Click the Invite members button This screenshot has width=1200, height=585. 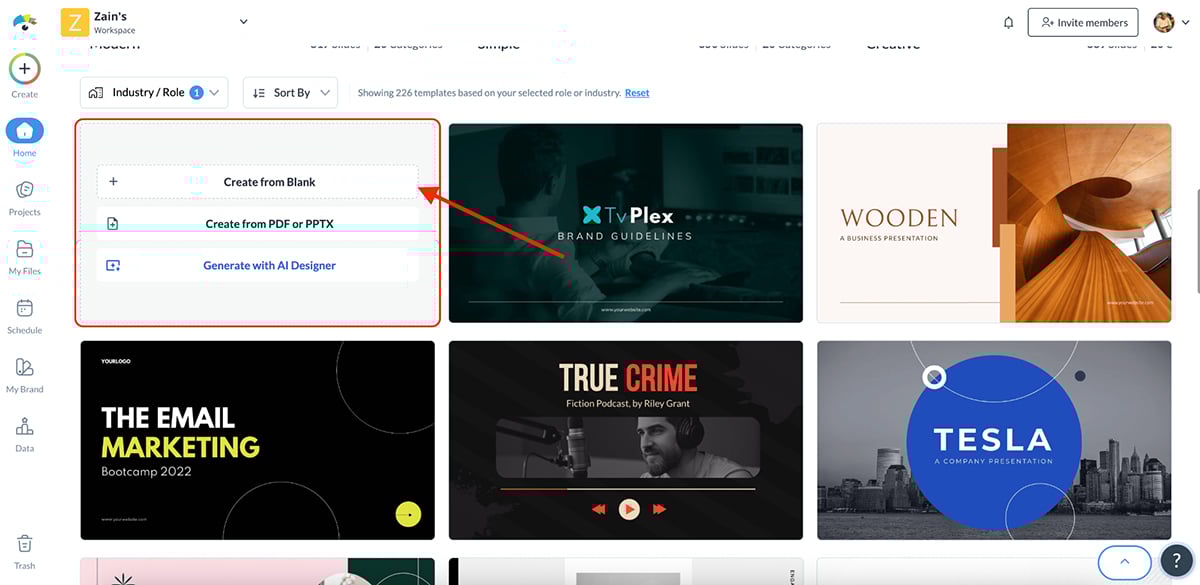[x=1083, y=22]
